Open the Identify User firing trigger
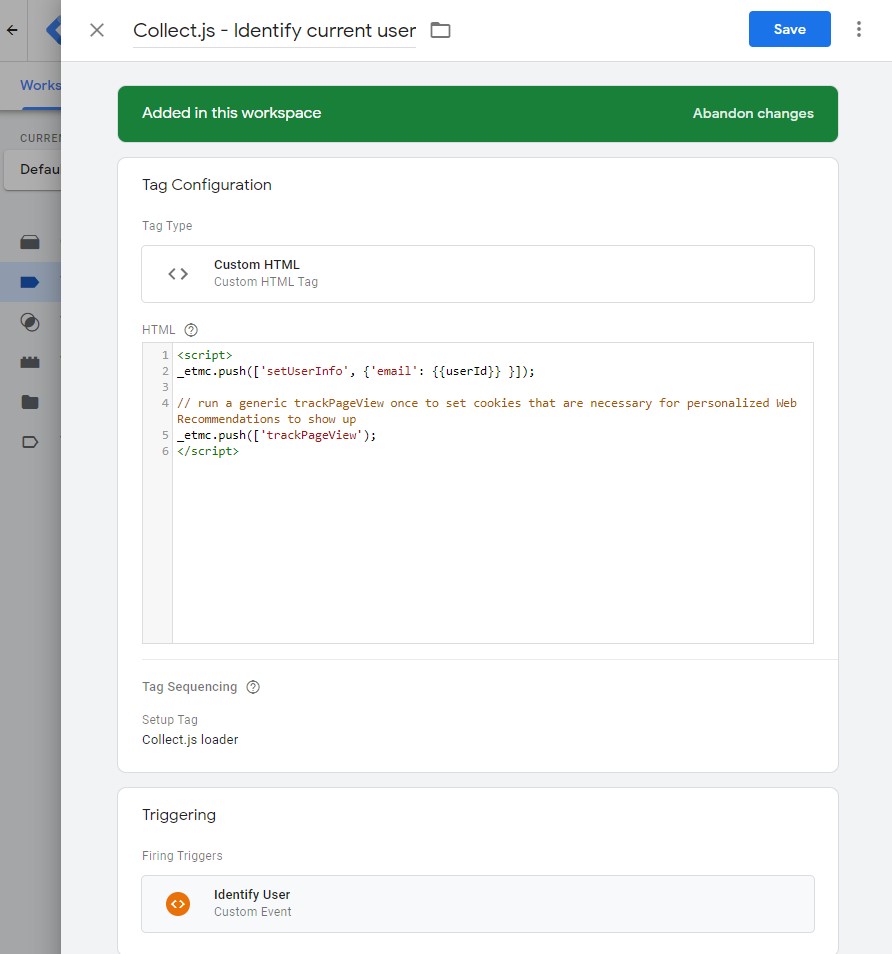 [478, 904]
